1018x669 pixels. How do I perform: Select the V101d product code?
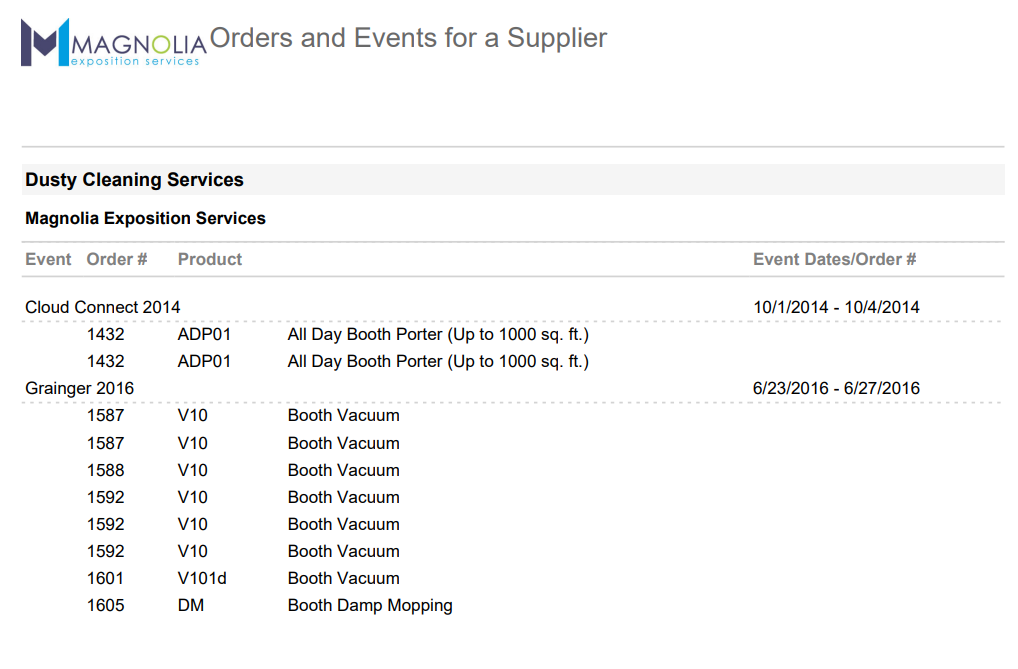point(202,578)
